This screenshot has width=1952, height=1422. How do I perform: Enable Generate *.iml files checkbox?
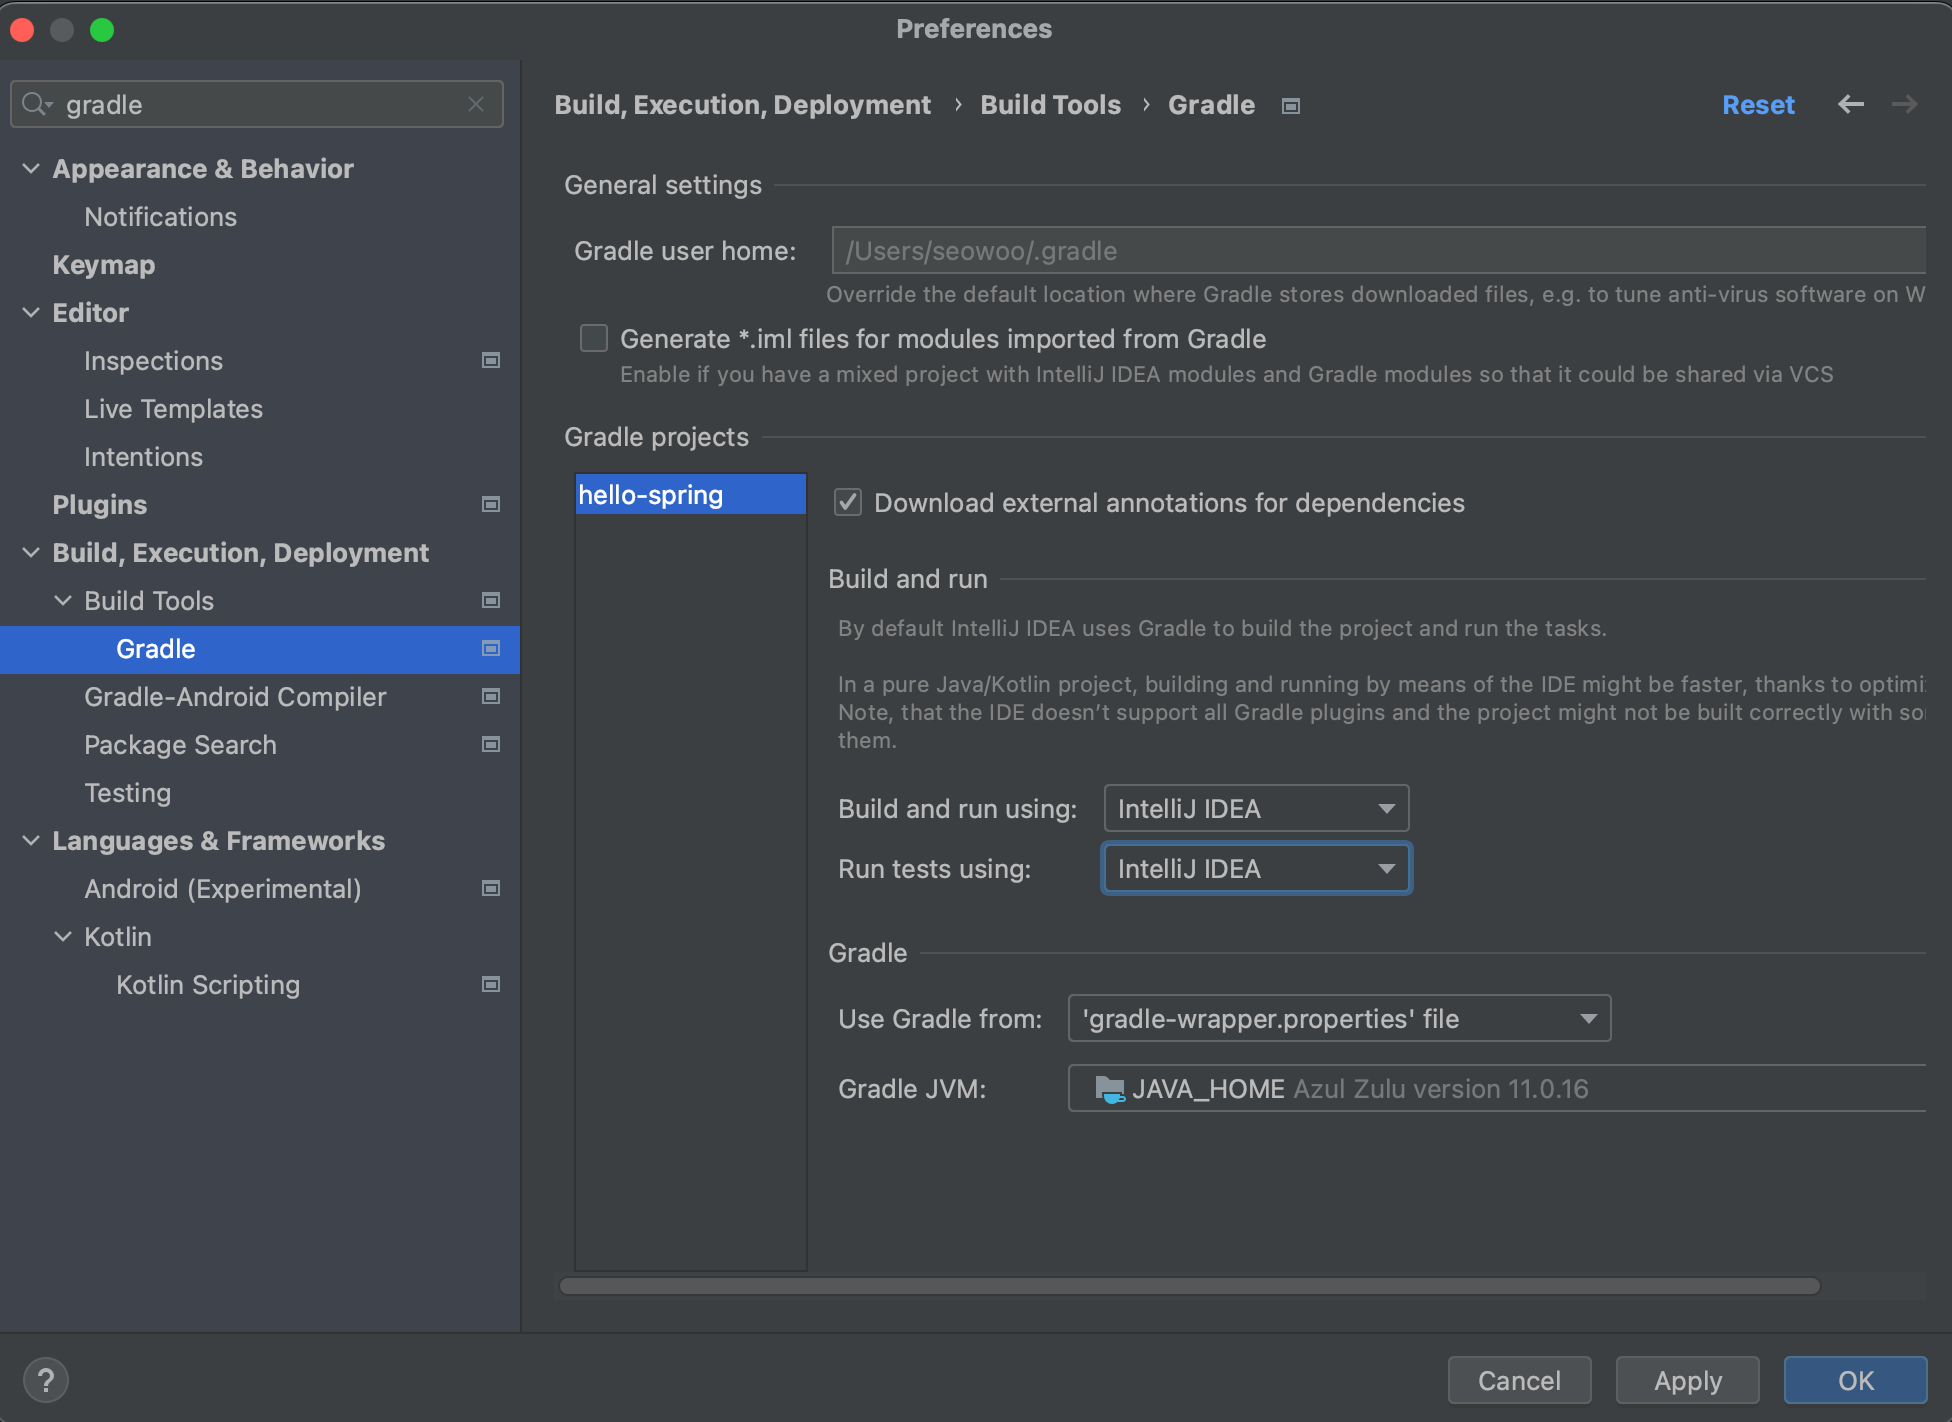click(x=594, y=338)
